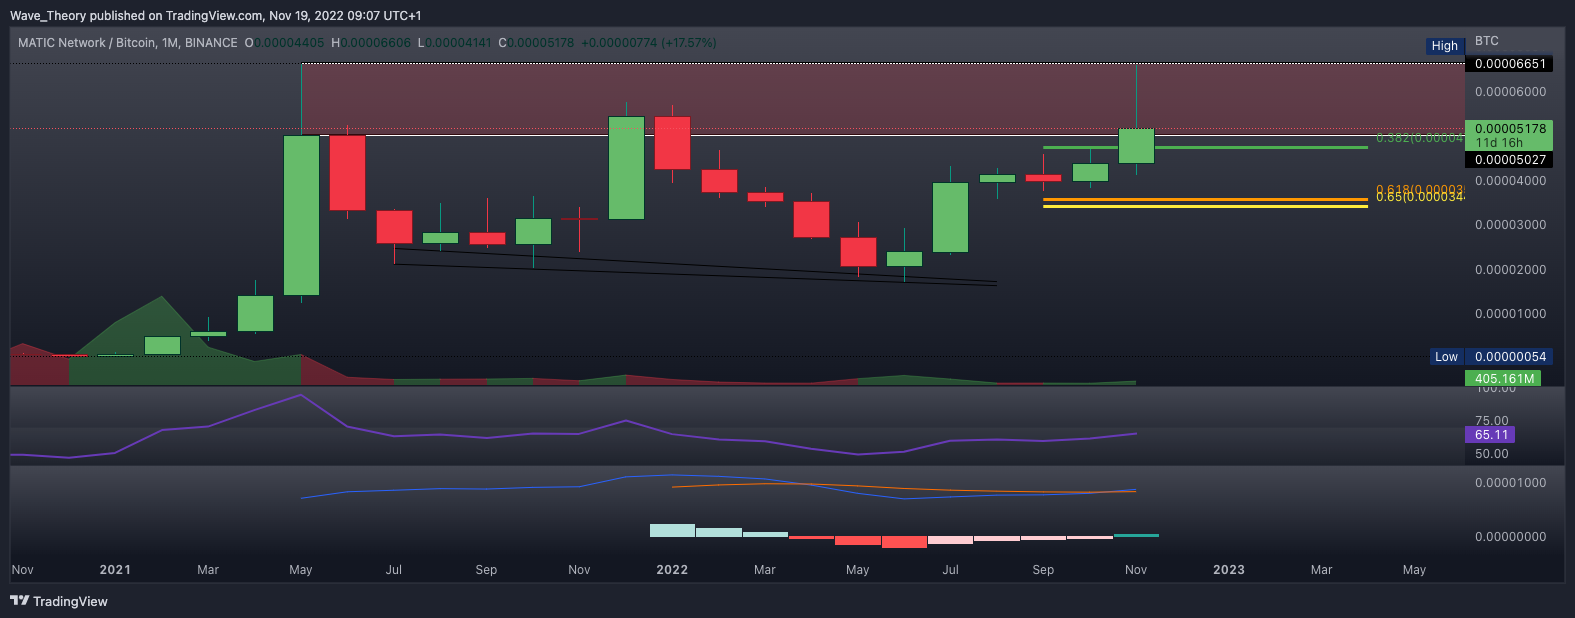Click the 2021 label on time axis
The width and height of the screenshot is (1575, 618).
click(x=115, y=570)
